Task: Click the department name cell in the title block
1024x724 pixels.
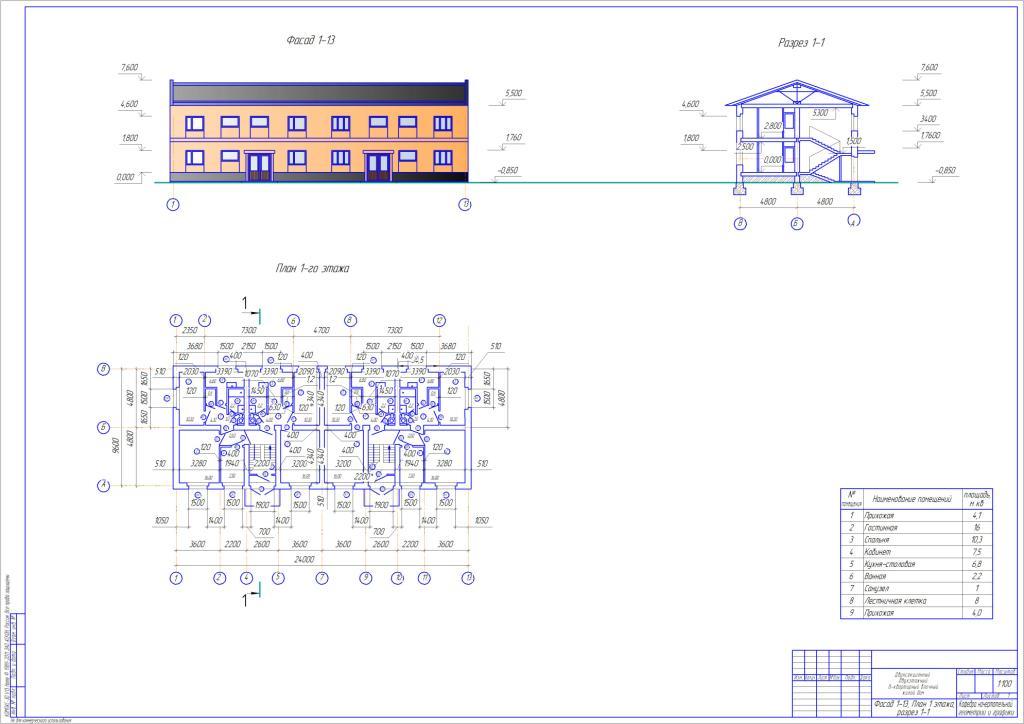Action: [988, 708]
